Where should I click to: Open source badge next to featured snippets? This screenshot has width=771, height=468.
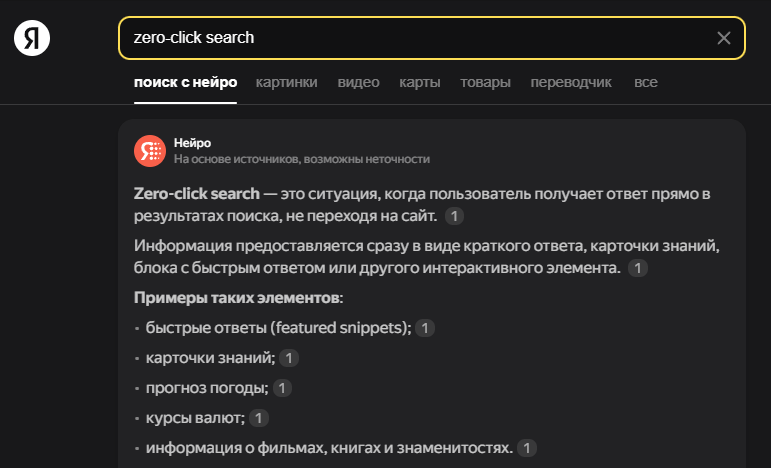[x=425, y=328]
